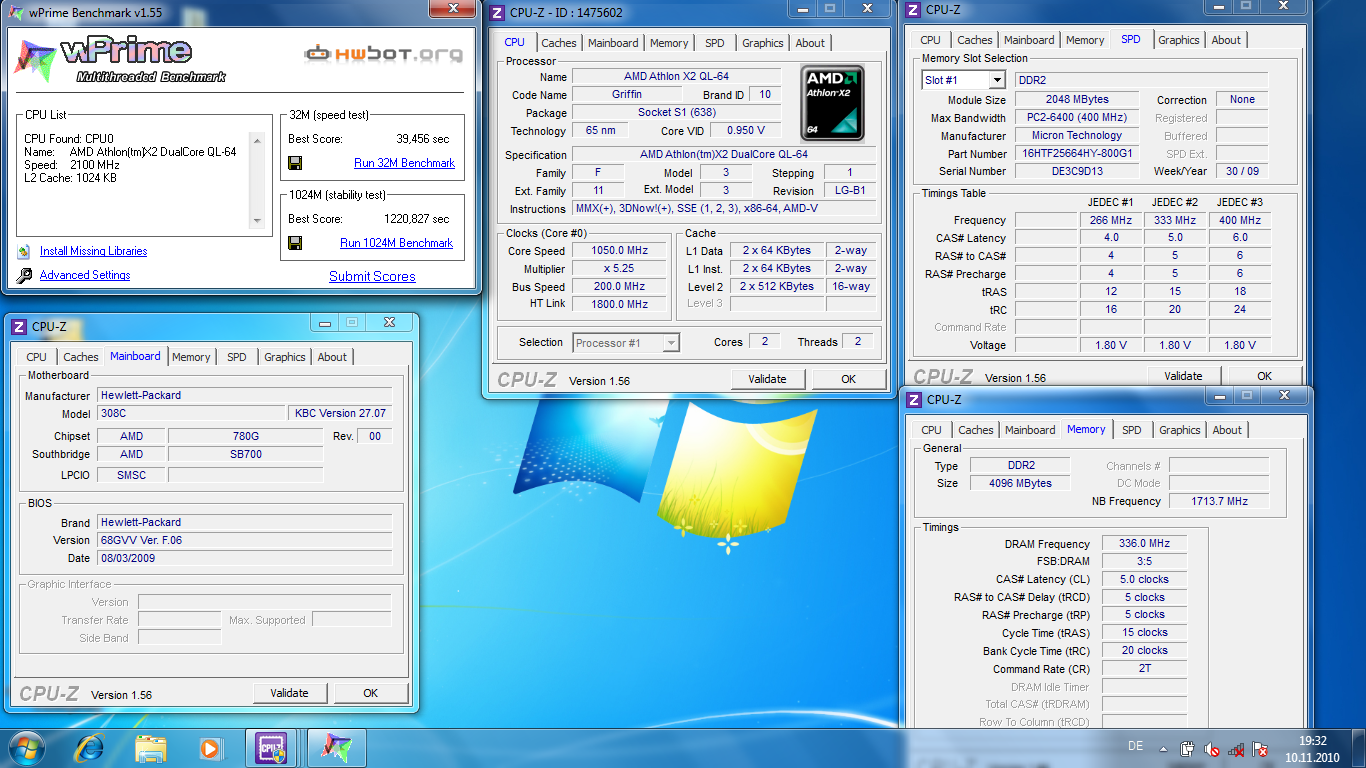Show hidden tray icons arrow
This screenshot has width=1366, height=768.
coord(1163,747)
